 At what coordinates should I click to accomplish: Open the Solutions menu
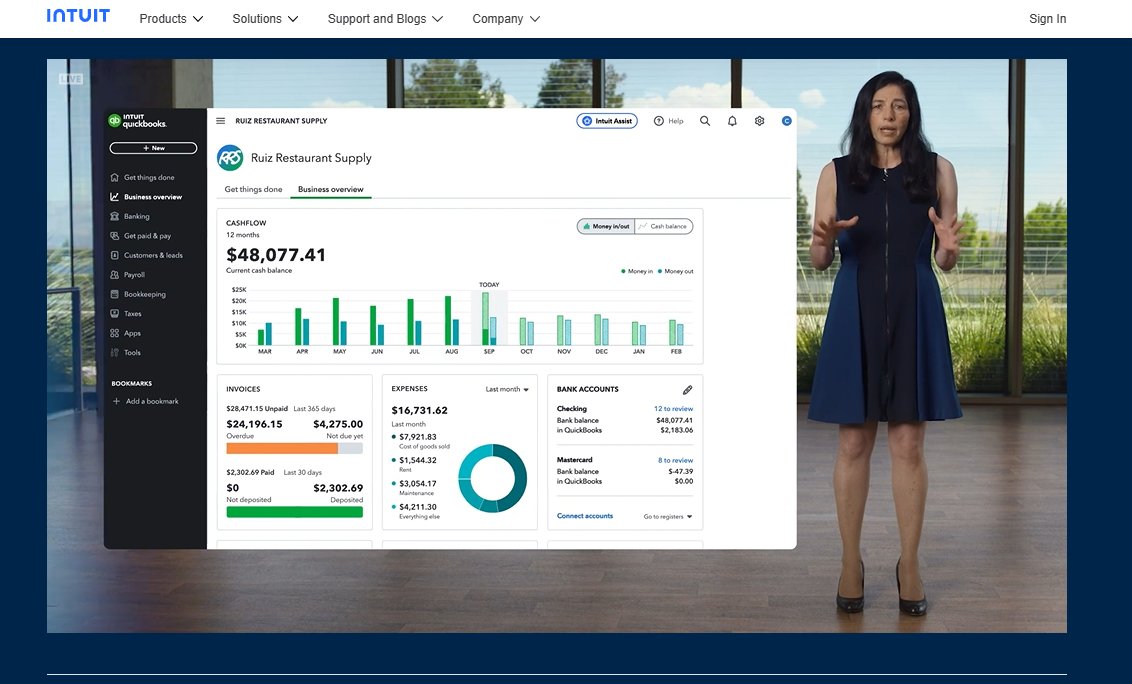[x=265, y=19]
